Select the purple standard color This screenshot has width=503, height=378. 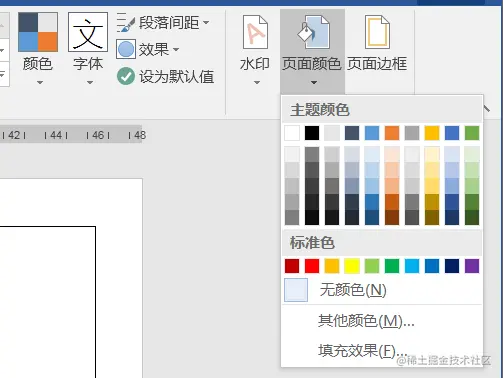coord(472,266)
